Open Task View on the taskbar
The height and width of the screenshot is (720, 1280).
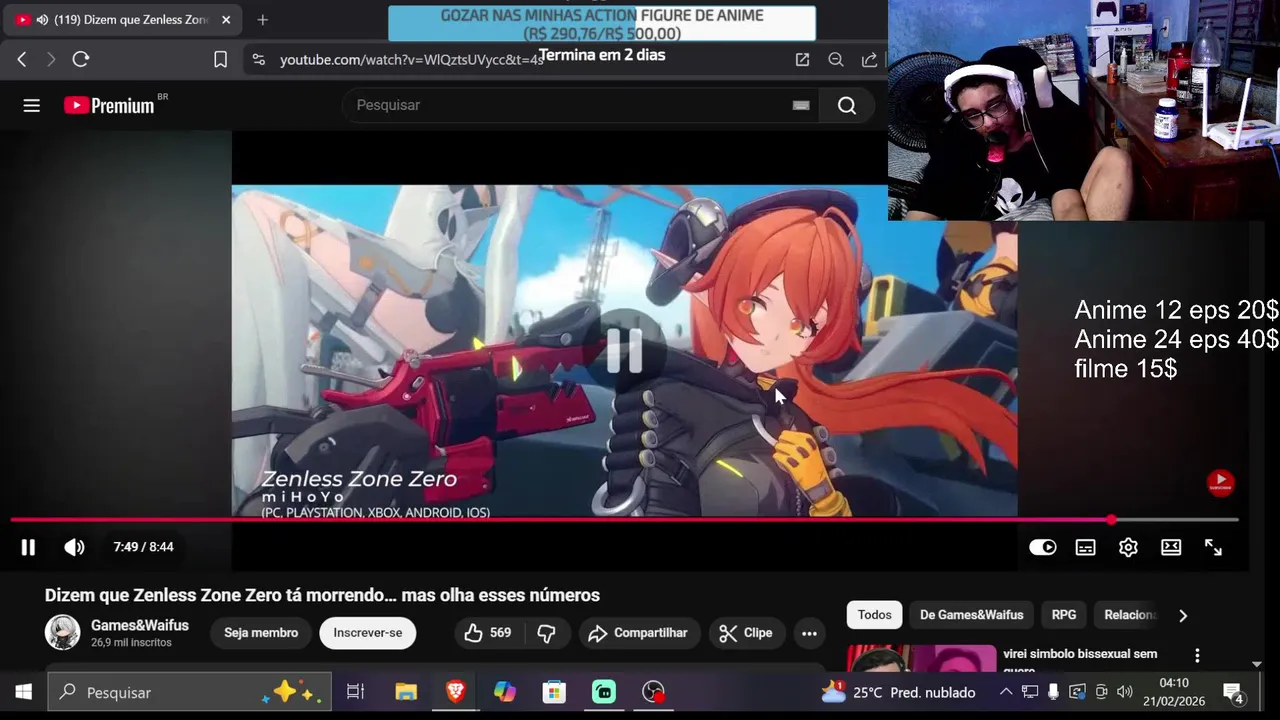pyautogui.click(x=355, y=692)
